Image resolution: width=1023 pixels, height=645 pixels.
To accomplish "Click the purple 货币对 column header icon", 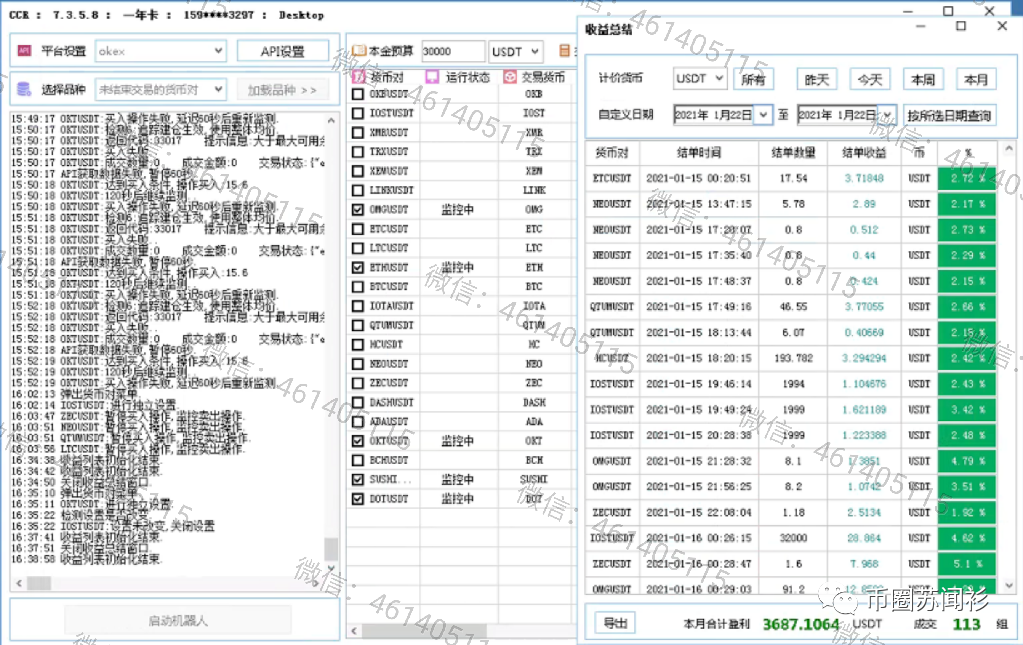I will 358,76.
